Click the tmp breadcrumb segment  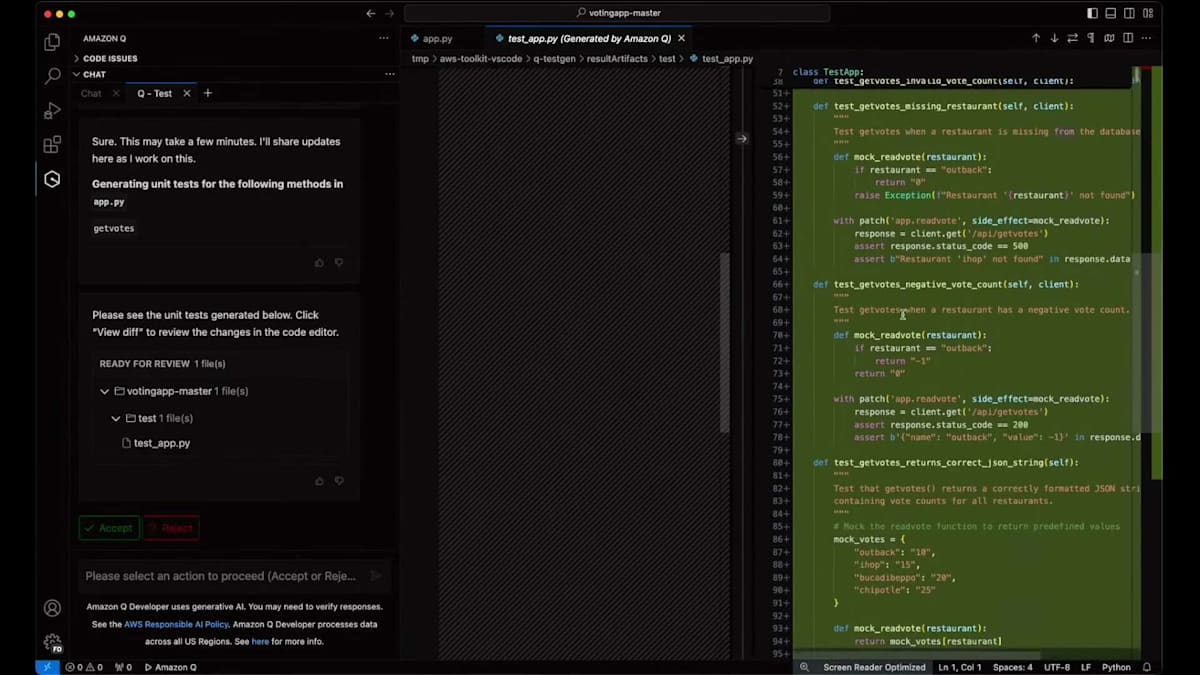pos(420,59)
